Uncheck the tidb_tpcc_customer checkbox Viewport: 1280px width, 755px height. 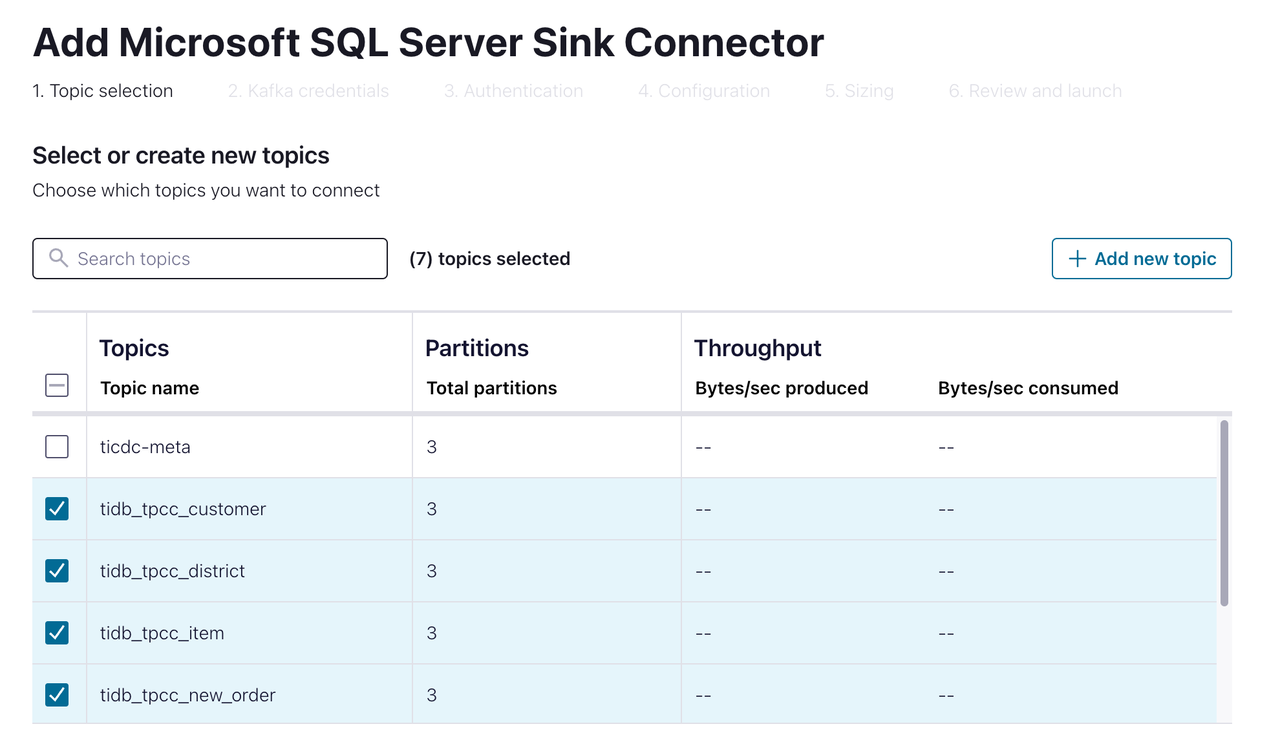click(57, 509)
